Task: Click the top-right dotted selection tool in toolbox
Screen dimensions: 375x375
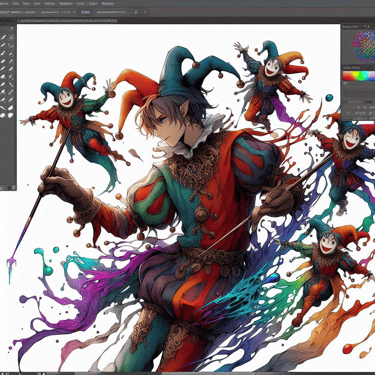Action: (x=11, y=37)
